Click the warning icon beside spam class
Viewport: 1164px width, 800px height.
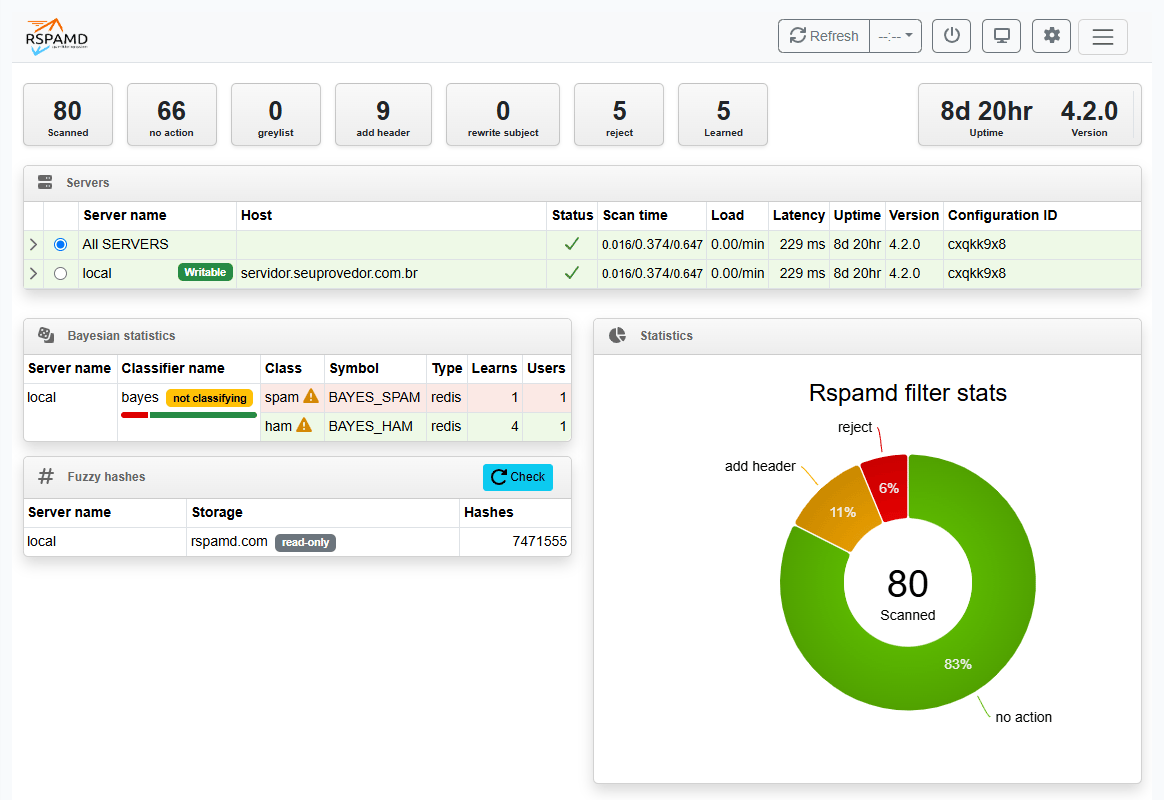tap(311, 396)
